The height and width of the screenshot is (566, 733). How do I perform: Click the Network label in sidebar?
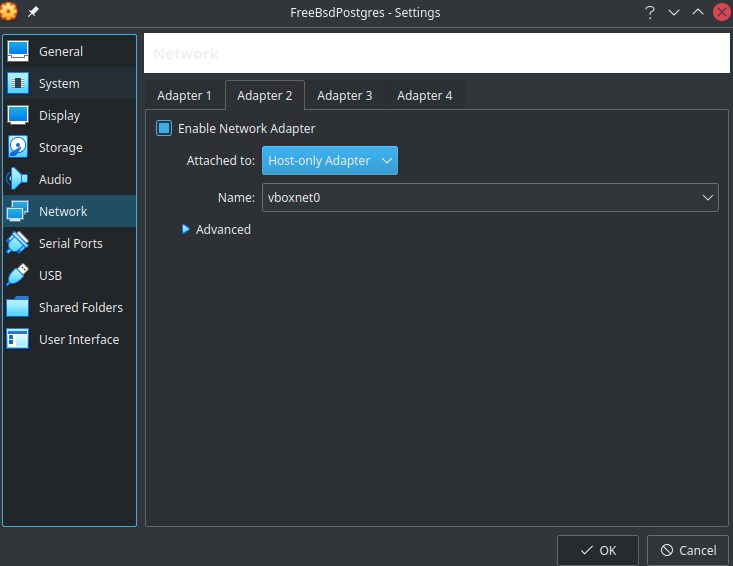[x=63, y=211]
